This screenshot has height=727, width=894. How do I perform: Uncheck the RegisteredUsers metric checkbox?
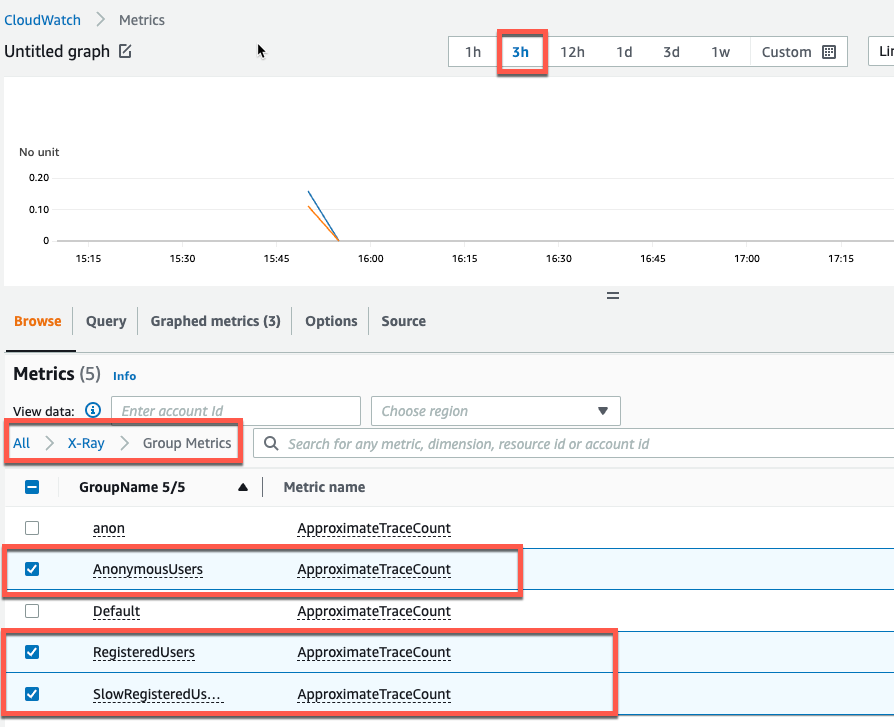[x=32, y=652]
